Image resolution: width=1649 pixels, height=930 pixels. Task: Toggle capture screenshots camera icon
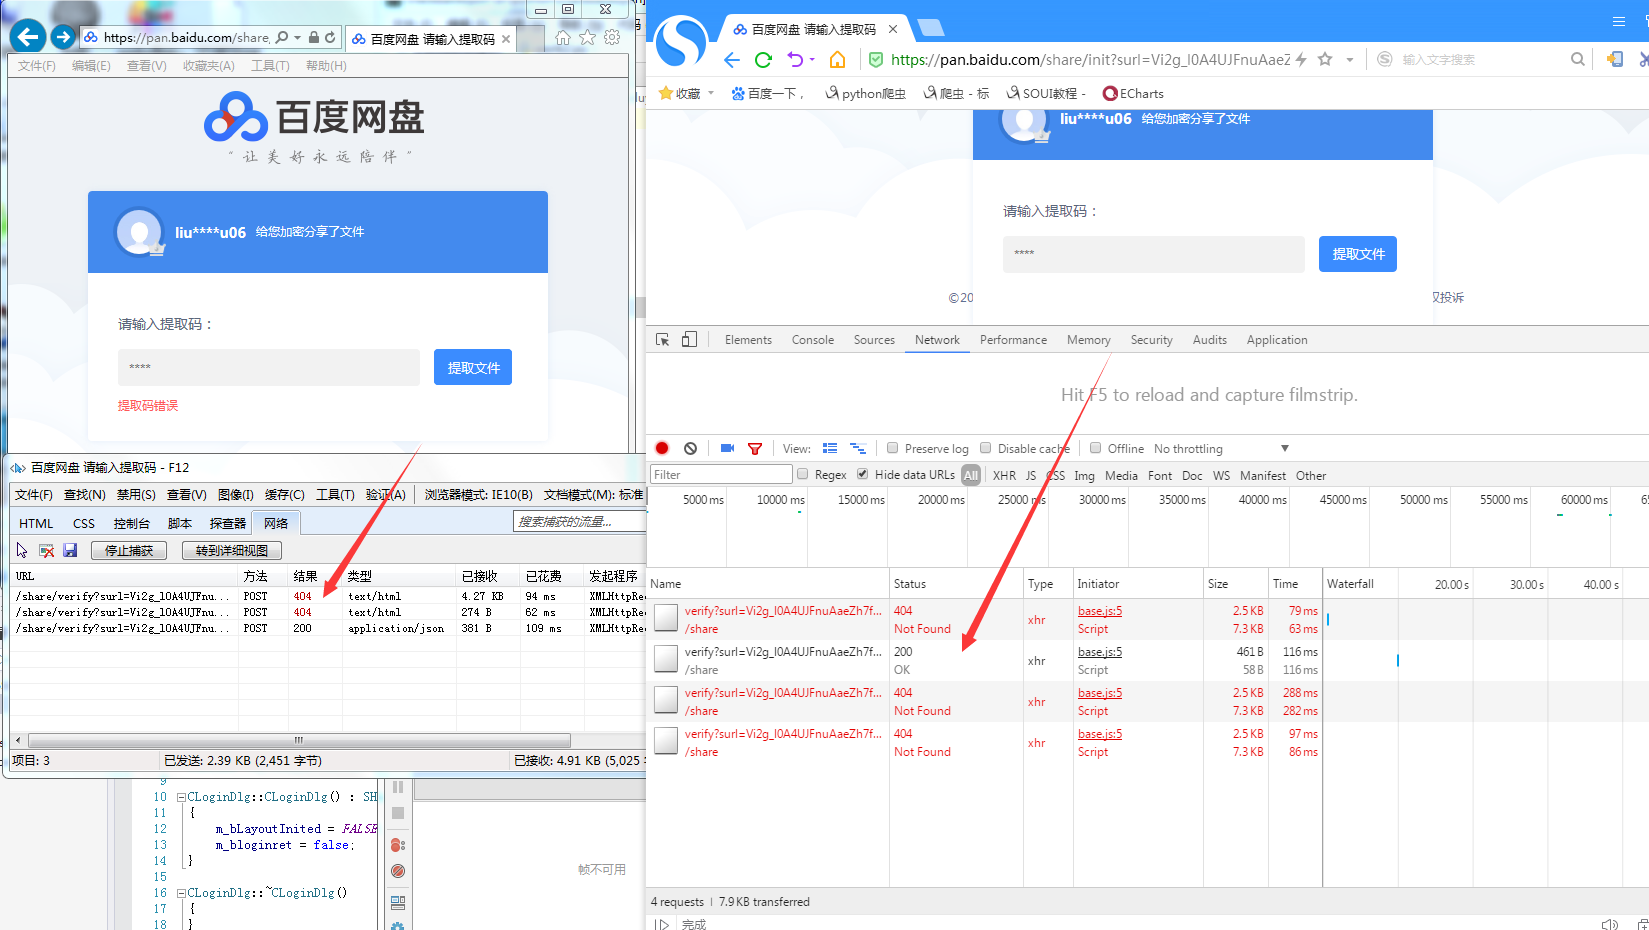[x=727, y=448]
